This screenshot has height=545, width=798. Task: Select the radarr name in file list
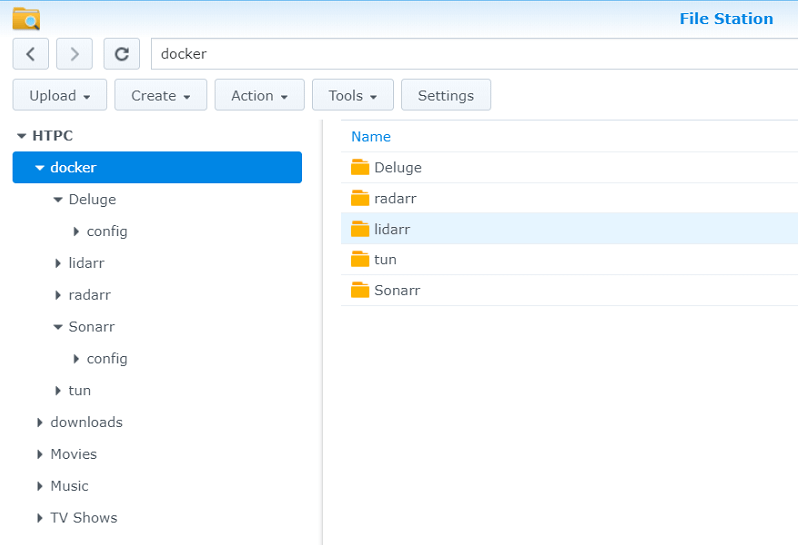tap(395, 198)
